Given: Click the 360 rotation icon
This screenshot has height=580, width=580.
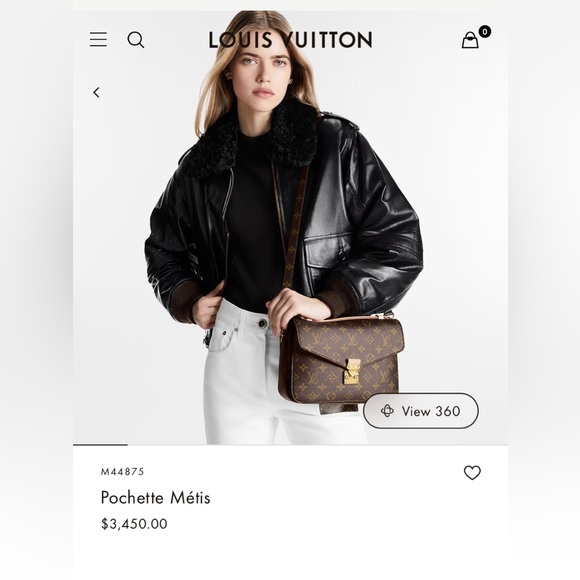Looking at the screenshot, I should coord(387,411).
